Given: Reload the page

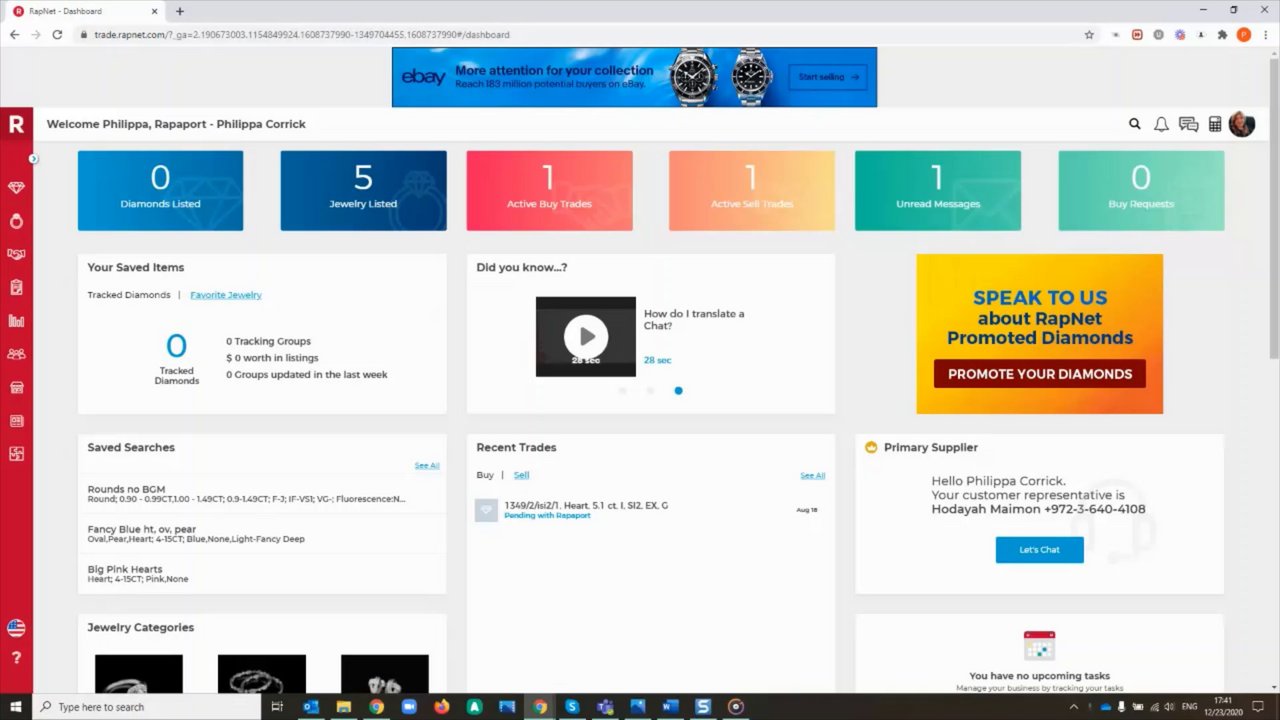Looking at the screenshot, I should [57, 34].
